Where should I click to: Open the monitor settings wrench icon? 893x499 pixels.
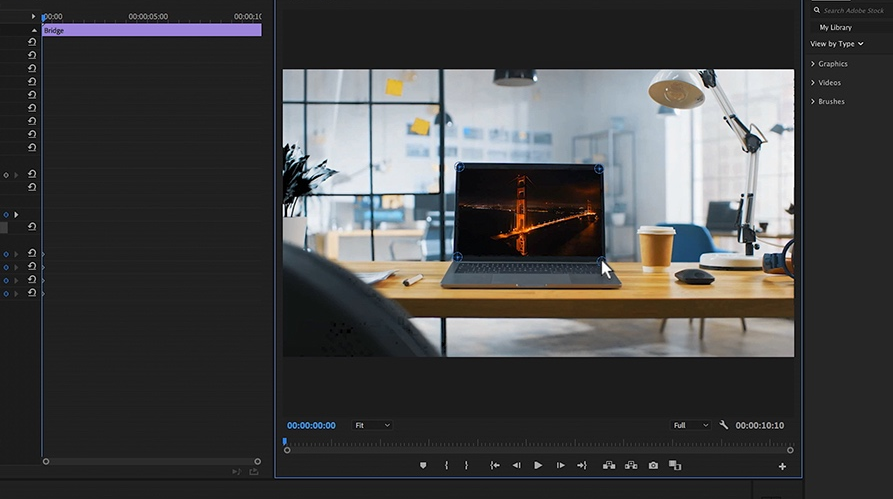pyautogui.click(x=724, y=425)
